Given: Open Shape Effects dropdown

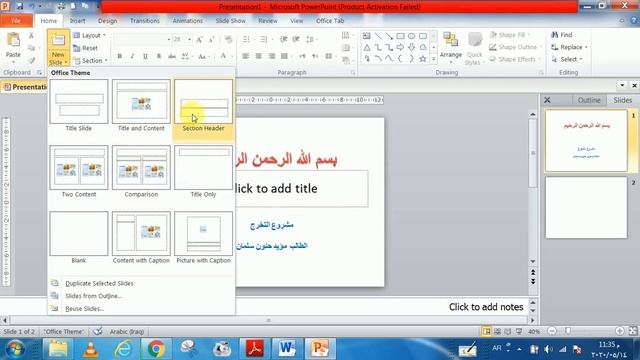Looking at the screenshot, I should click(x=515, y=60).
